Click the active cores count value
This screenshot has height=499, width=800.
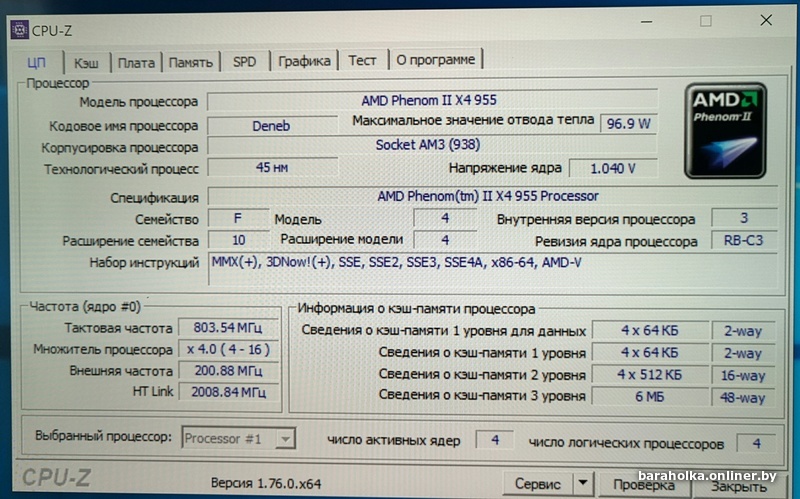[494, 440]
